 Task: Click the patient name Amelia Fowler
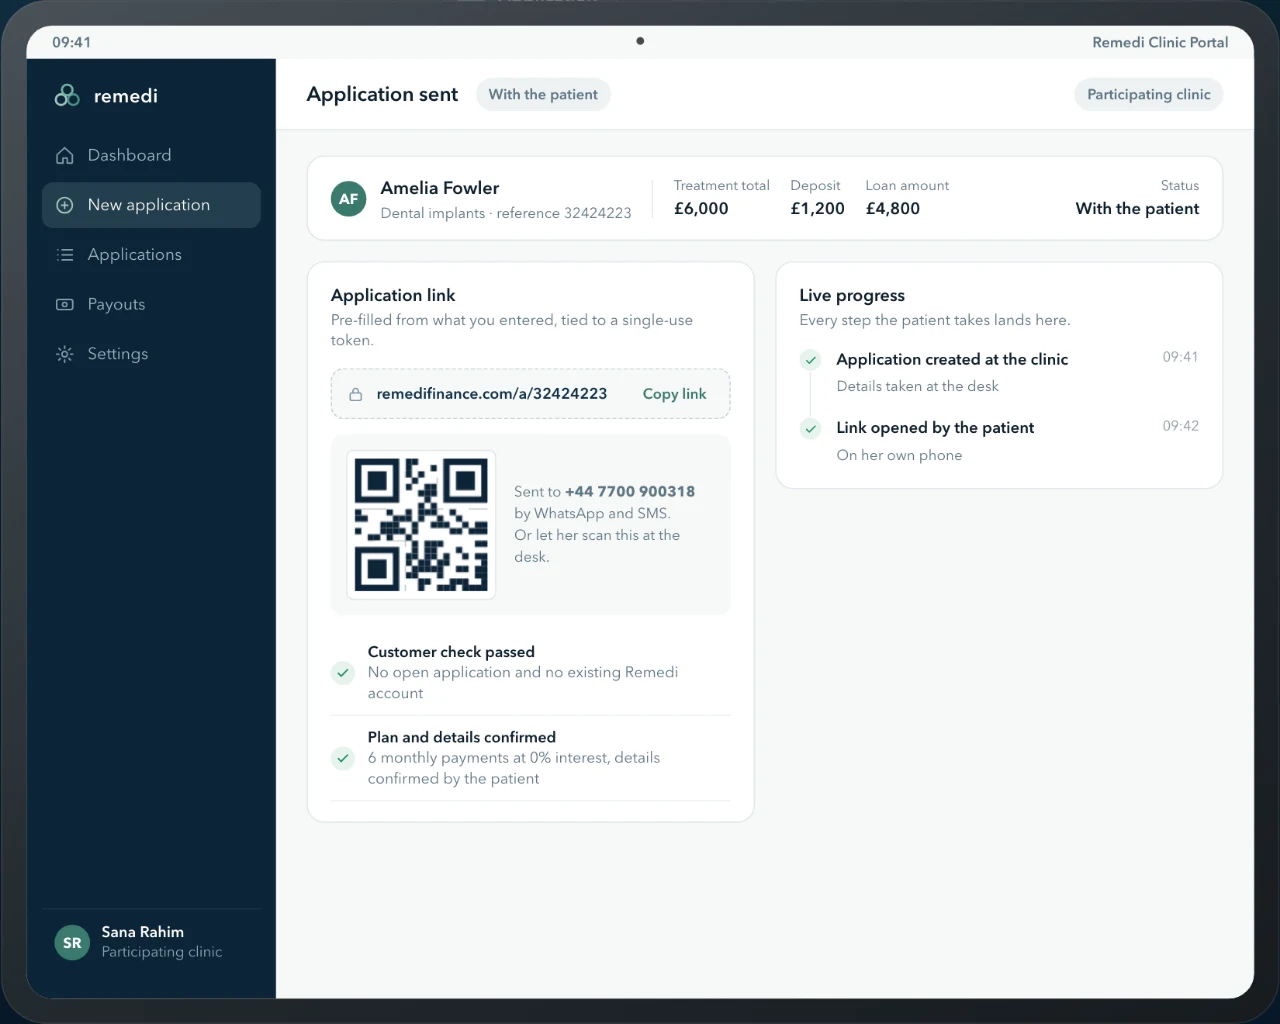440,188
